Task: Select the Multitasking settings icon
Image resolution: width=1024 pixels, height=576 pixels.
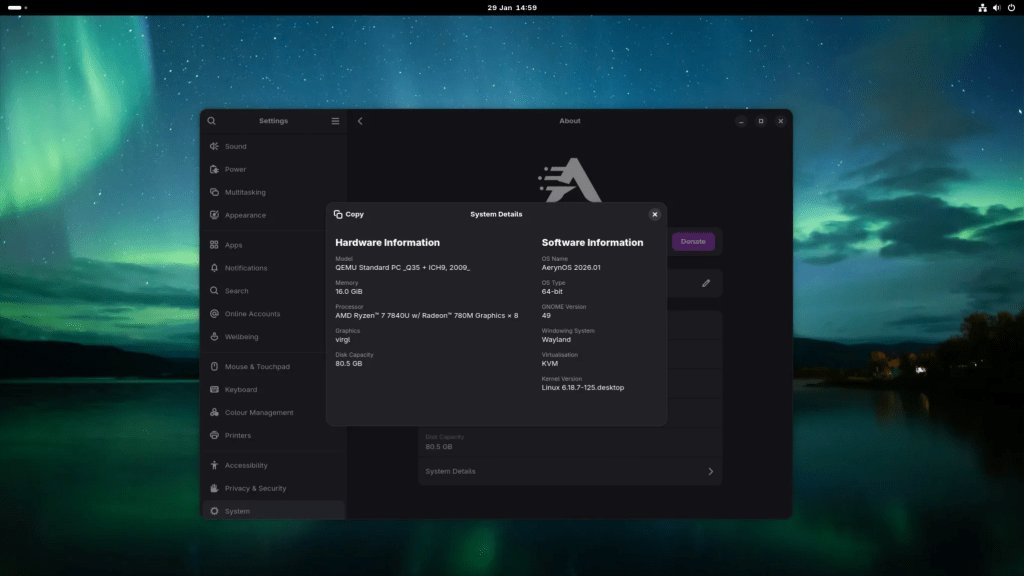Action: [213, 191]
